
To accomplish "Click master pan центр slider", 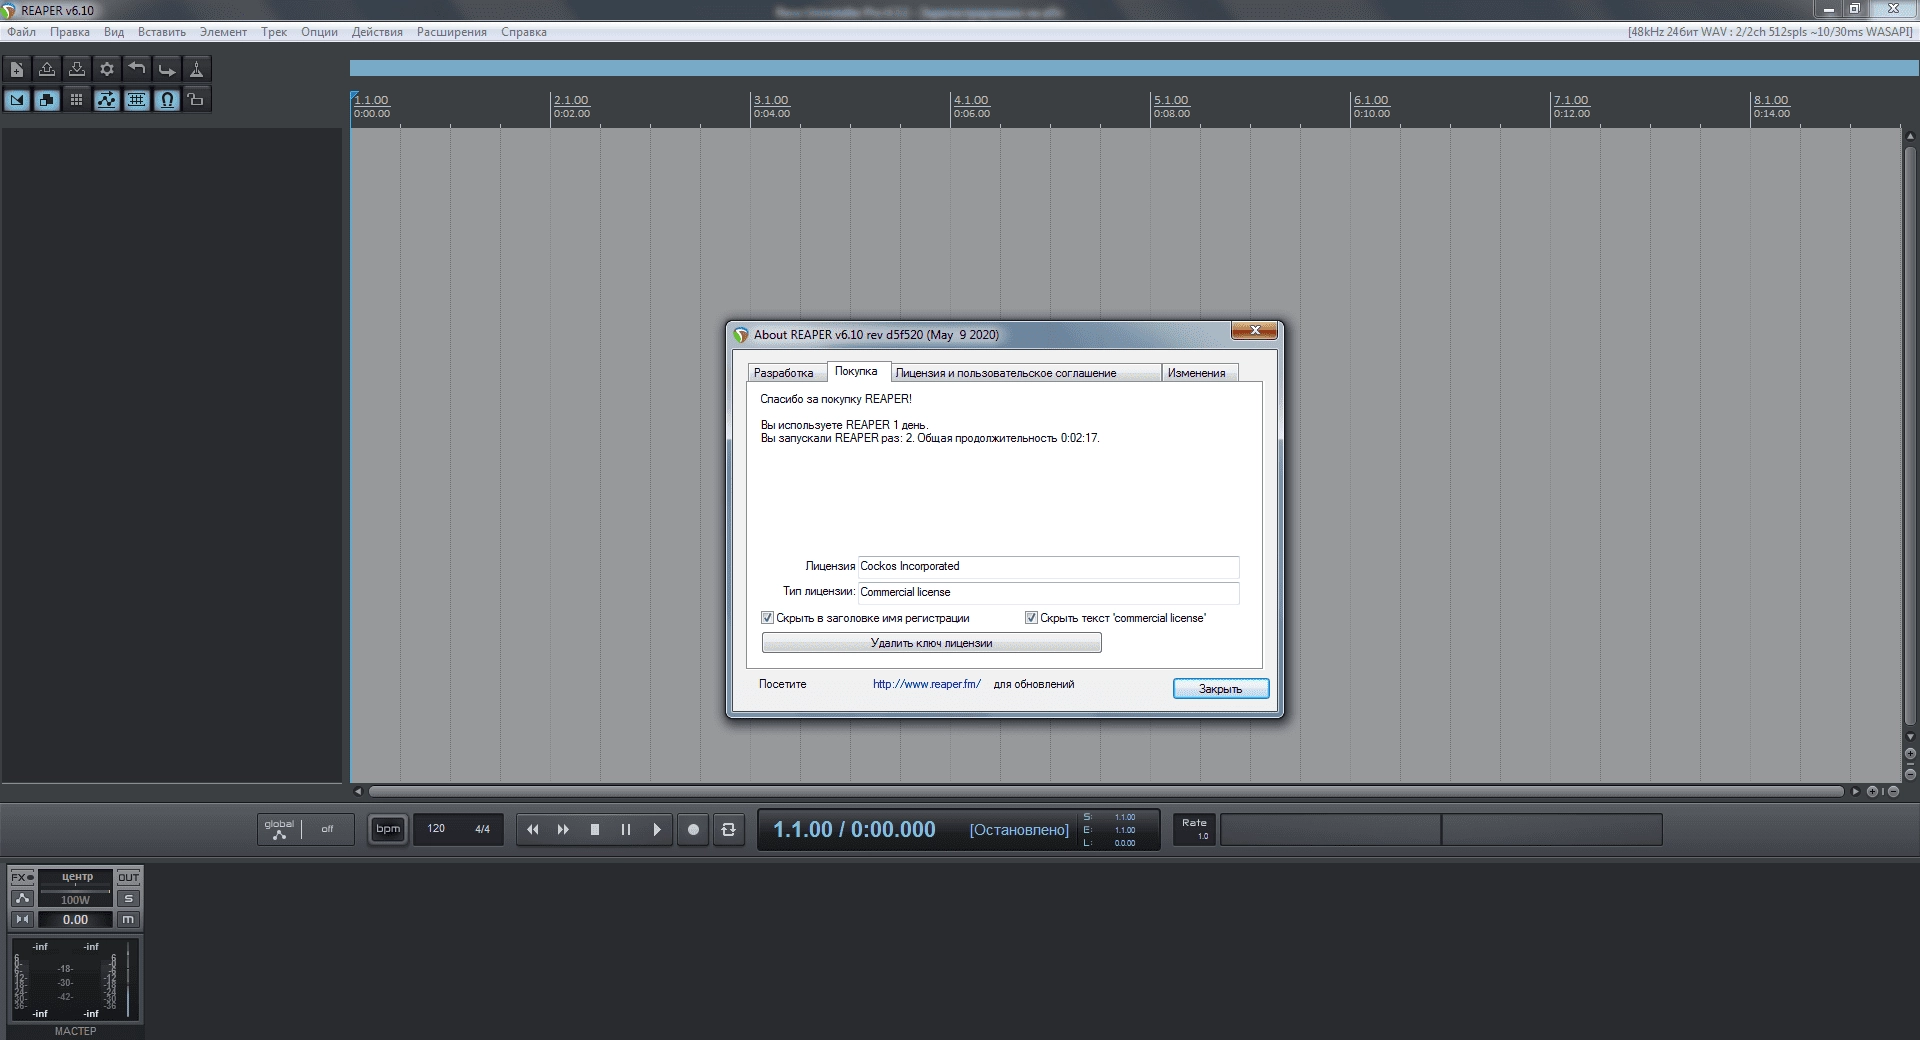I will tap(76, 877).
